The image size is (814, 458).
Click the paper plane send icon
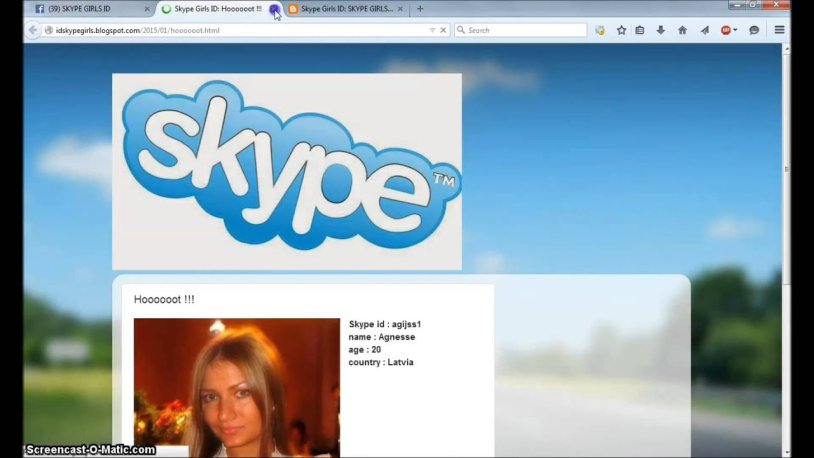click(x=704, y=30)
